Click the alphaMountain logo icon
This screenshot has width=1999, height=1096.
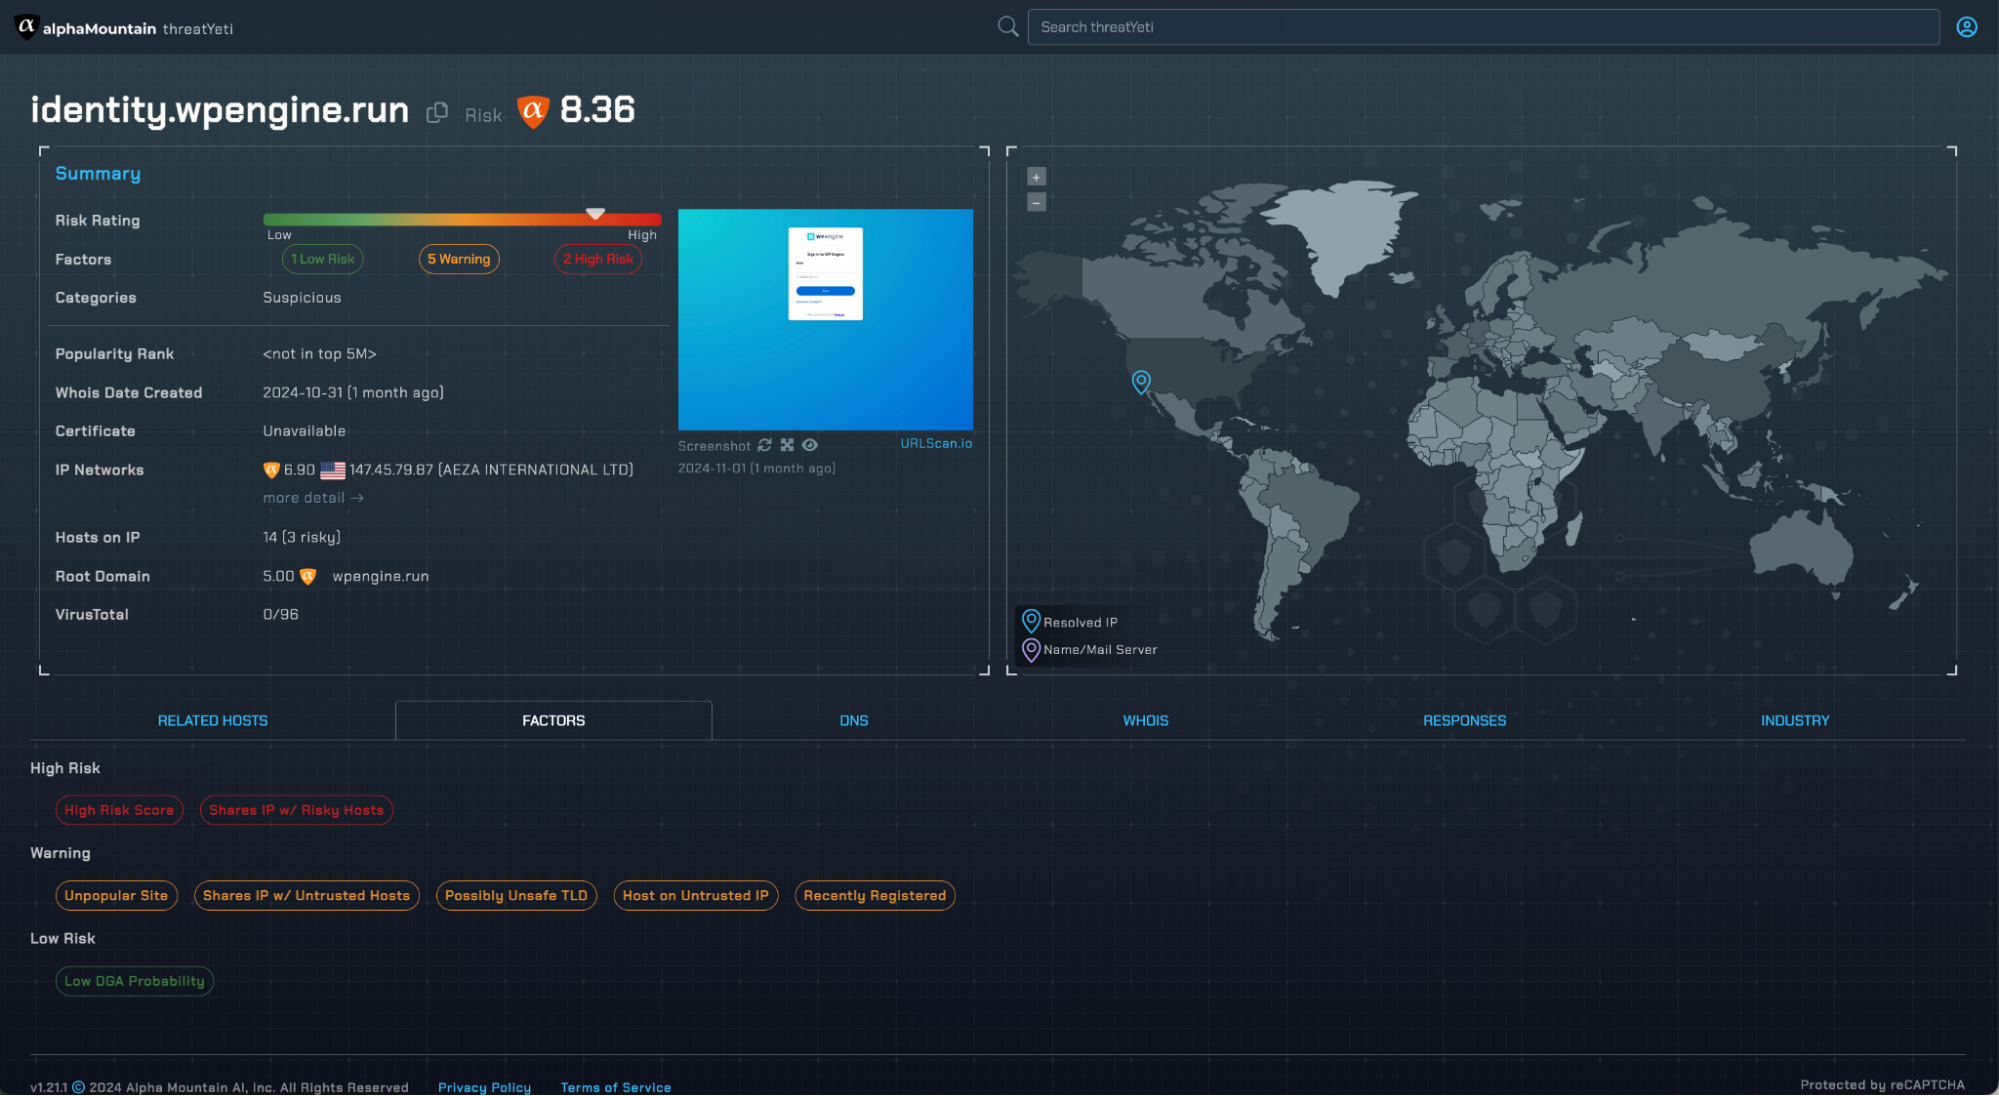(x=26, y=27)
